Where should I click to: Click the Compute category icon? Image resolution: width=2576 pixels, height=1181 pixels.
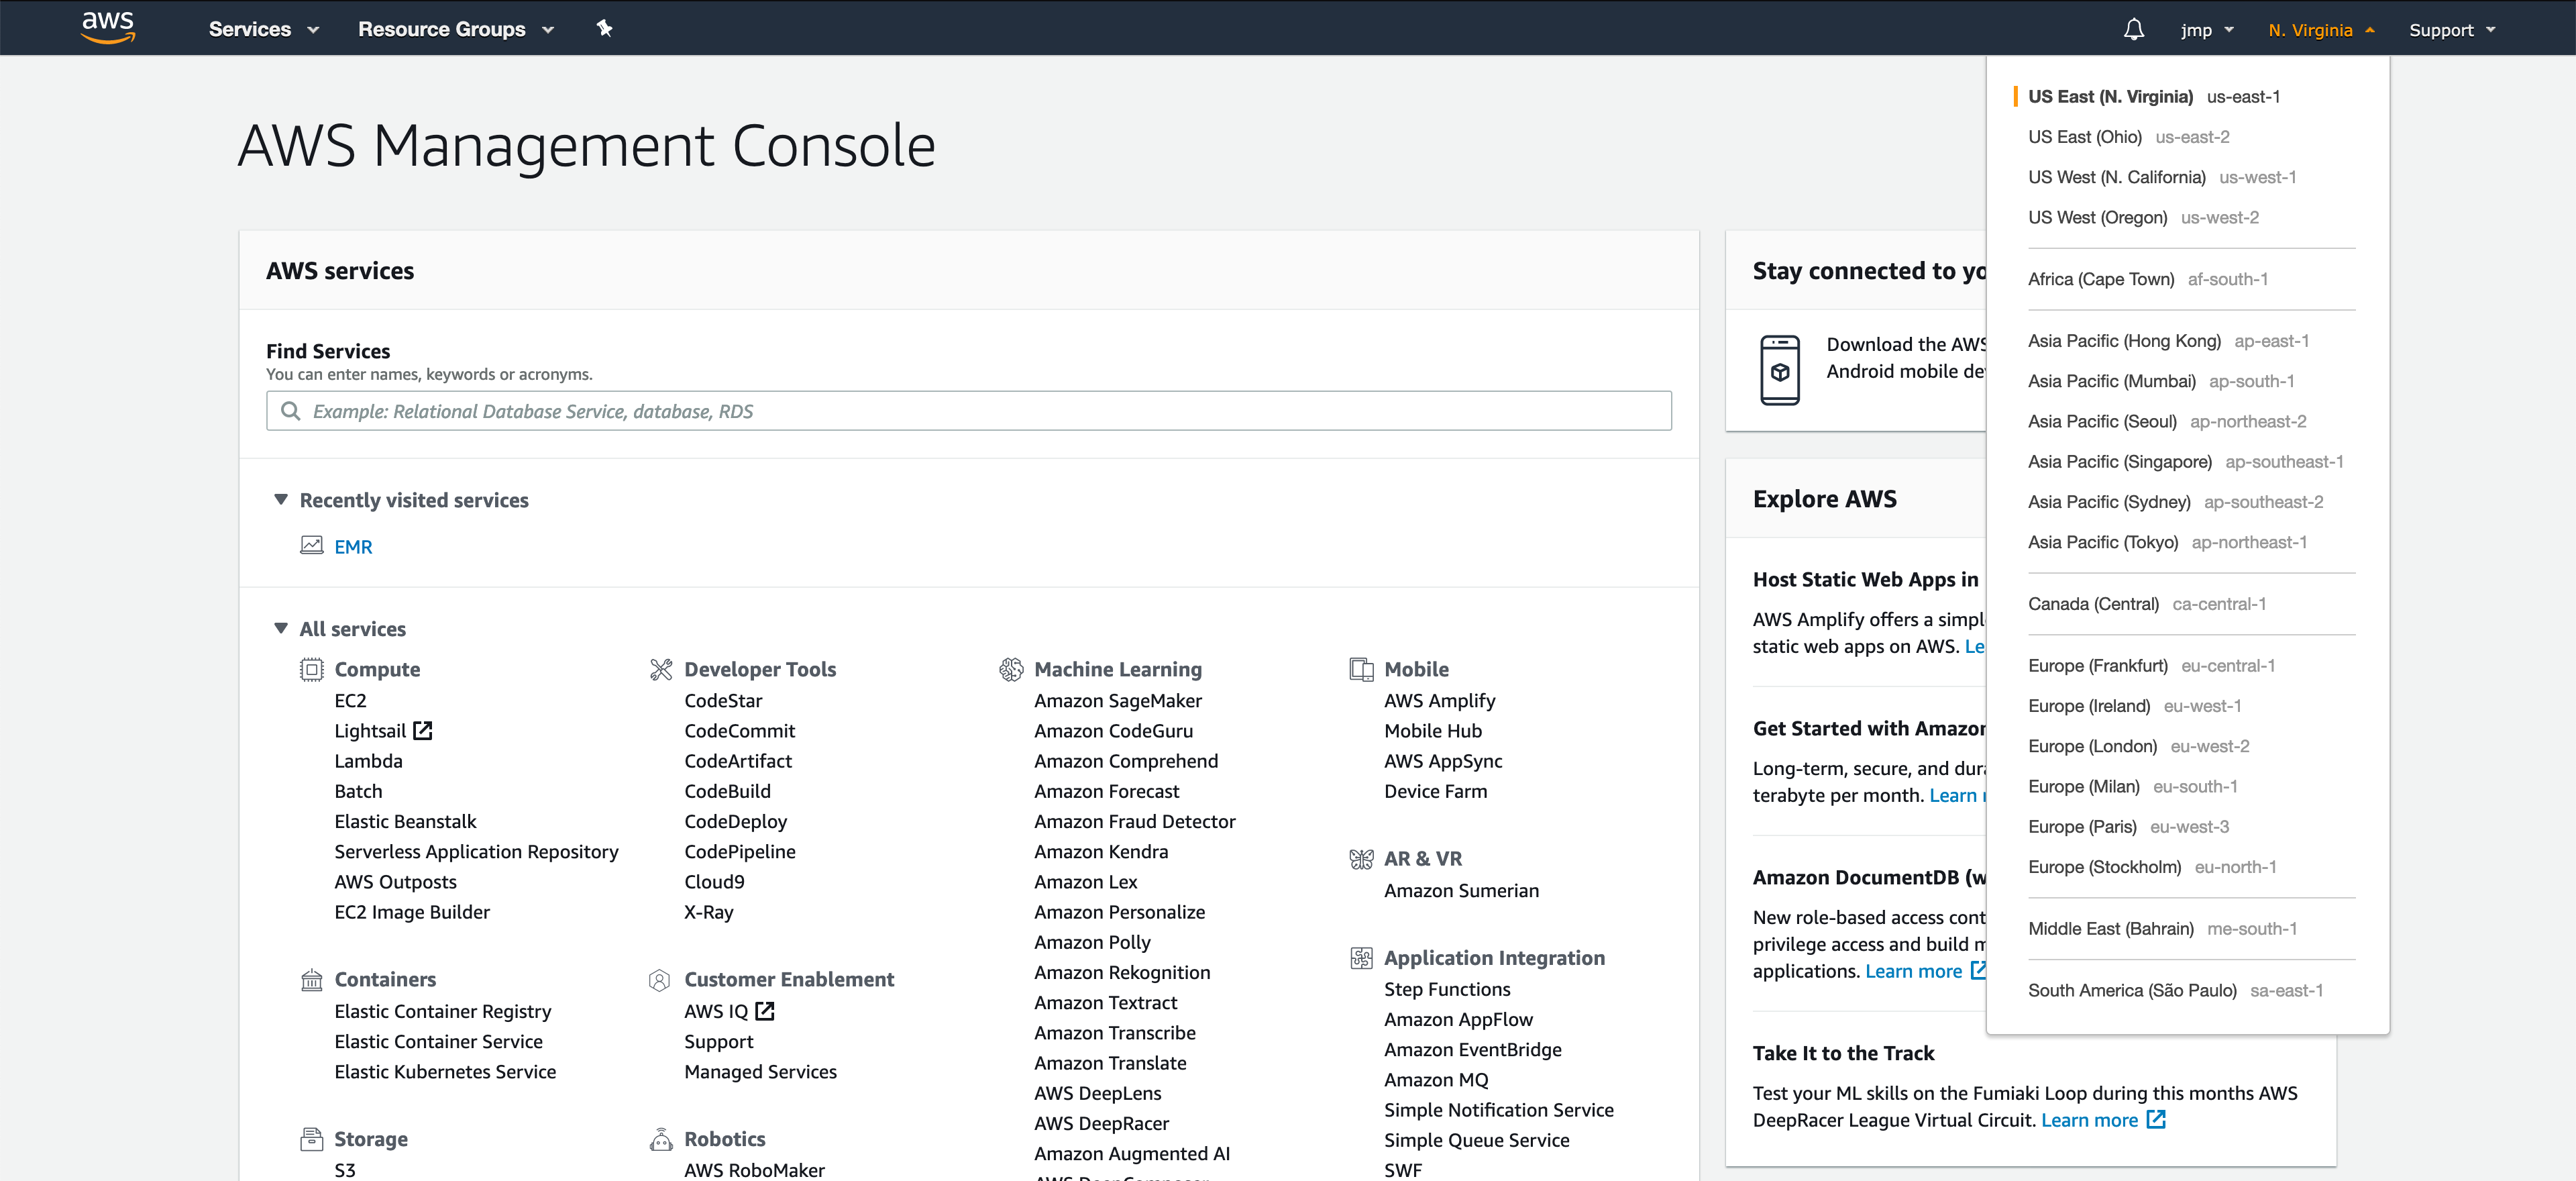pyautogui.click(x=312, y=669)
